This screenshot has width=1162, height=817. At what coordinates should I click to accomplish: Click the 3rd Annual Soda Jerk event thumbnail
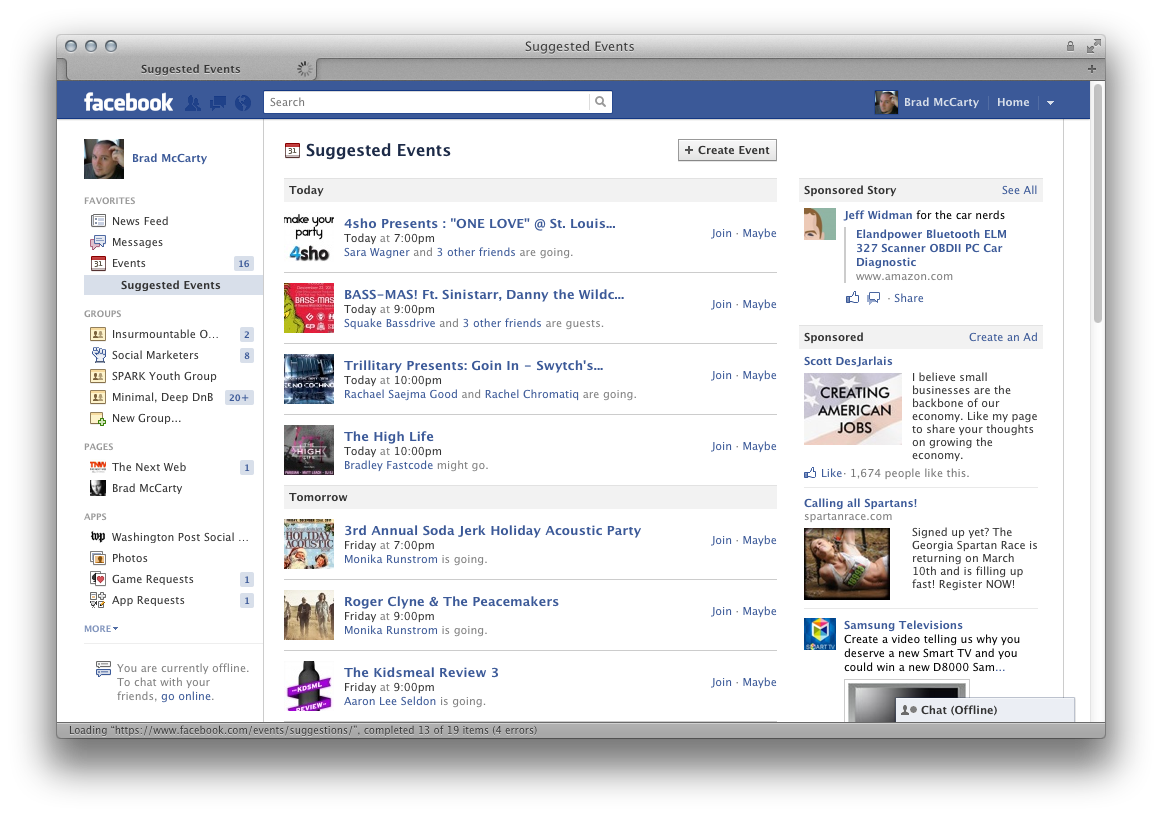tap(309, 544)
